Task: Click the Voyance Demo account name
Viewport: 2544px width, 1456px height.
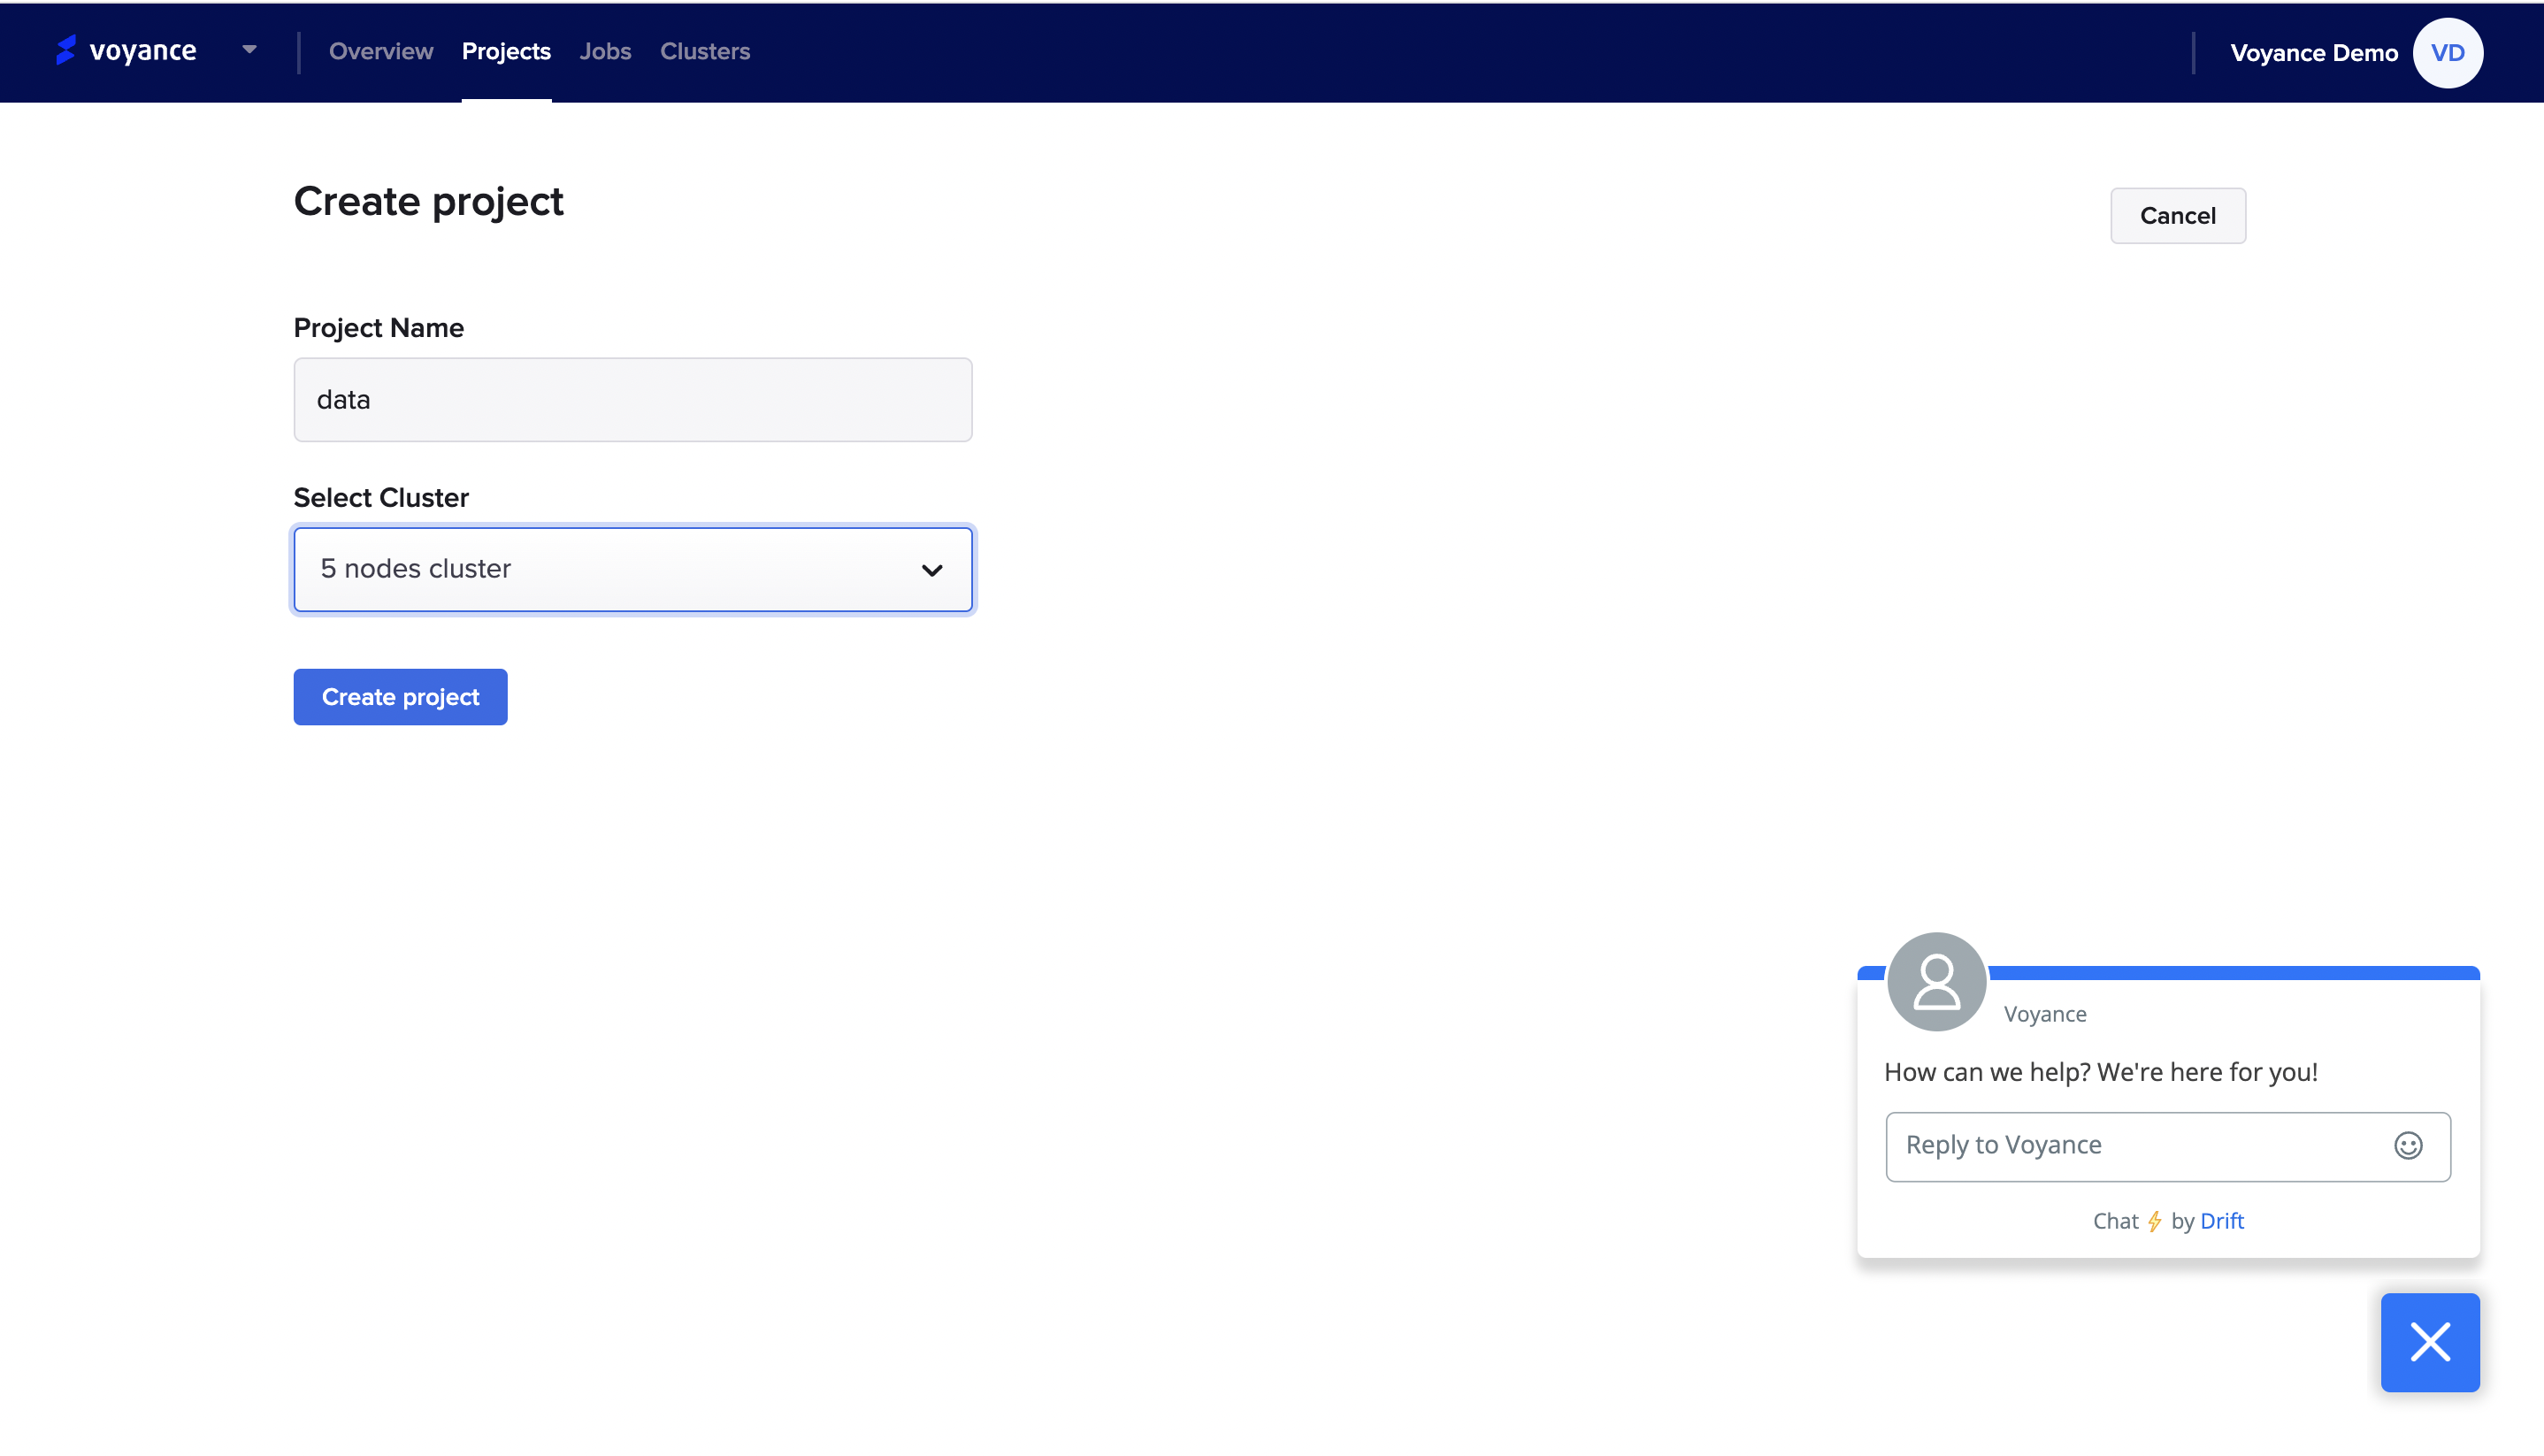Action: tap(2313, 53)
